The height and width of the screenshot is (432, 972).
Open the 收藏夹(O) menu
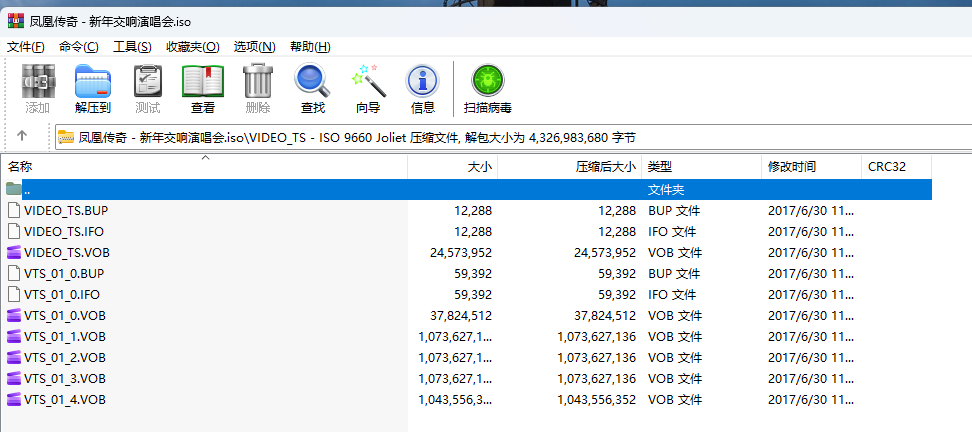(193, 47)
